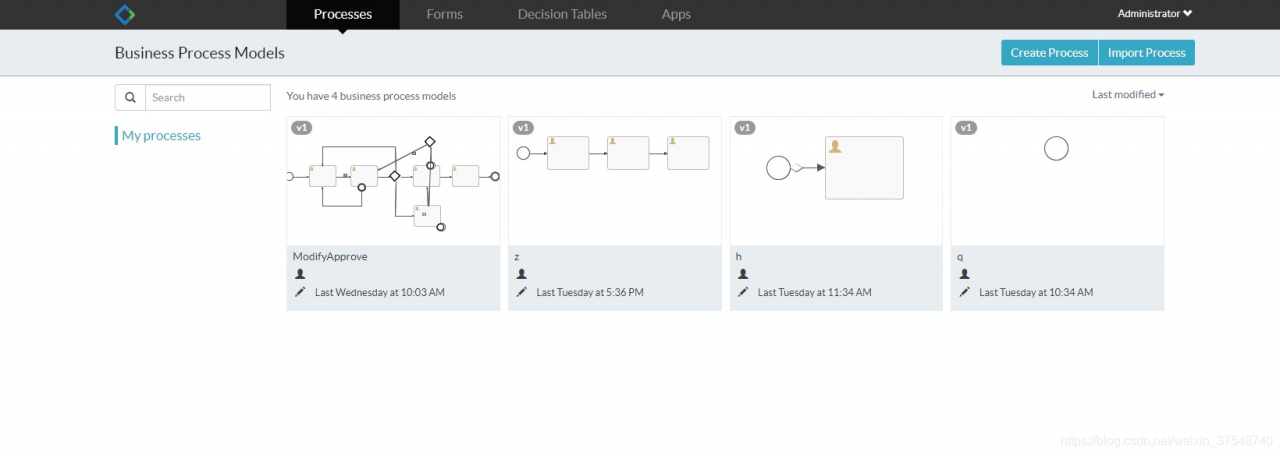Image resolution: width=1280 pixels, height=455 pixels.
Task: Click the v1 badge on process z
Action: (x=523, y=128)
